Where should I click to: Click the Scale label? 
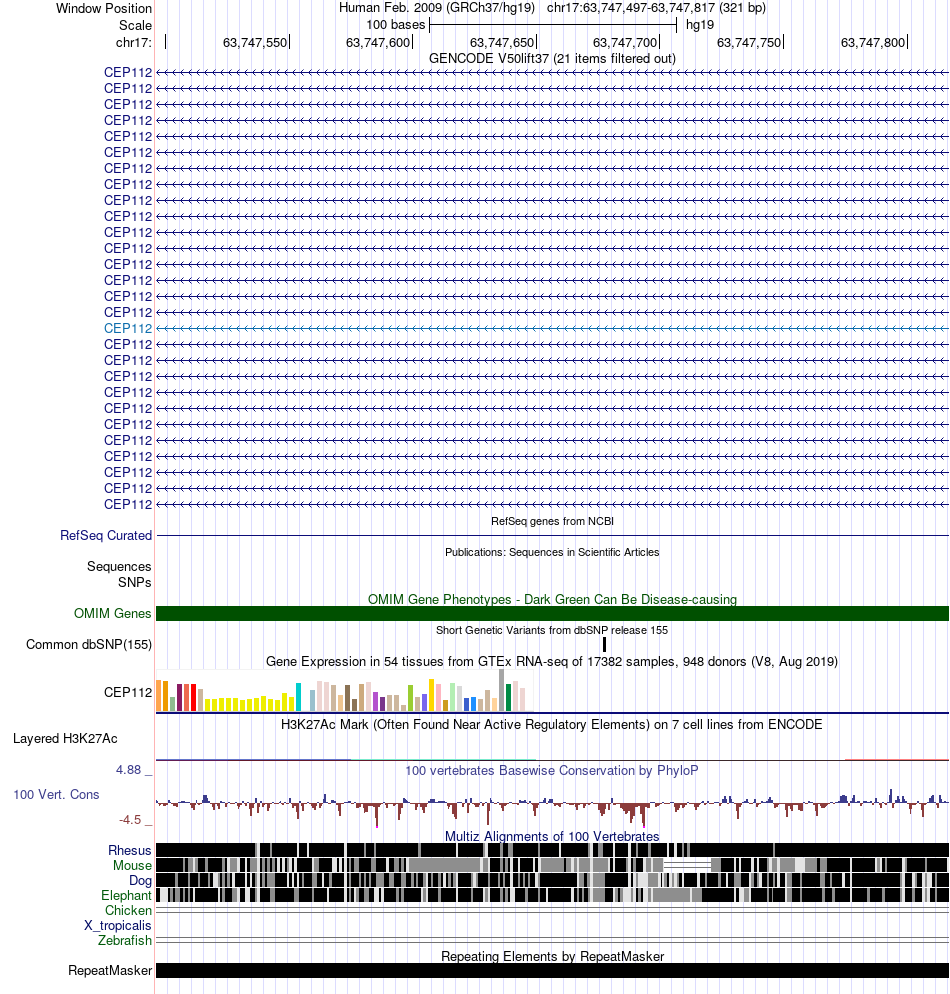coord(136,25)
